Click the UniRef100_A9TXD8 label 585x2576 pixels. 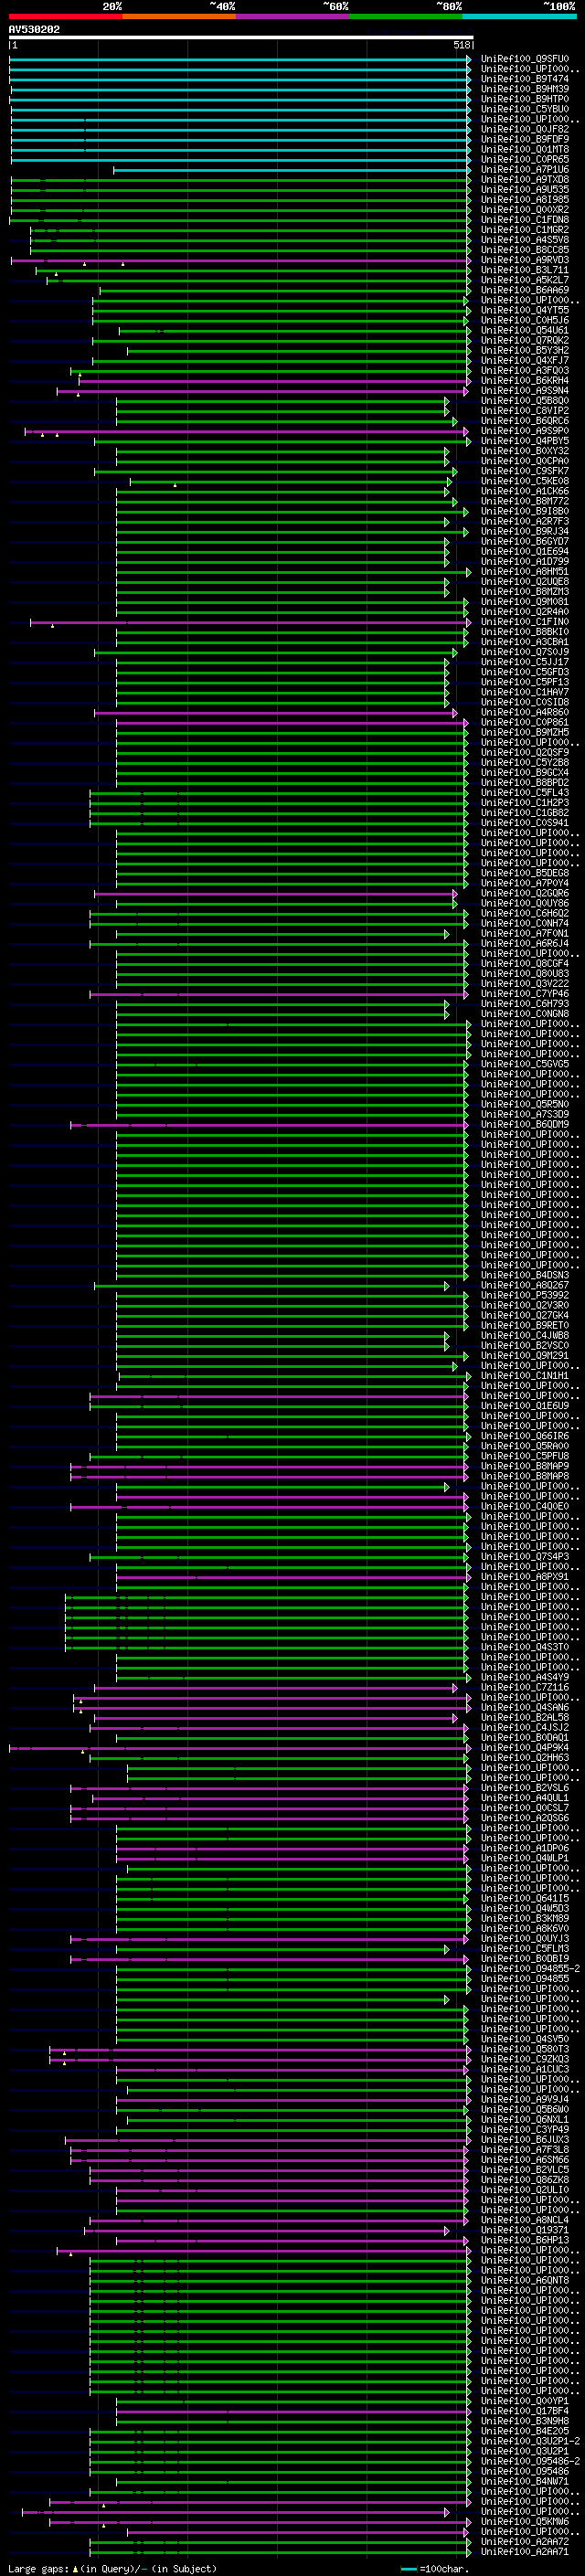coord(525,180)
